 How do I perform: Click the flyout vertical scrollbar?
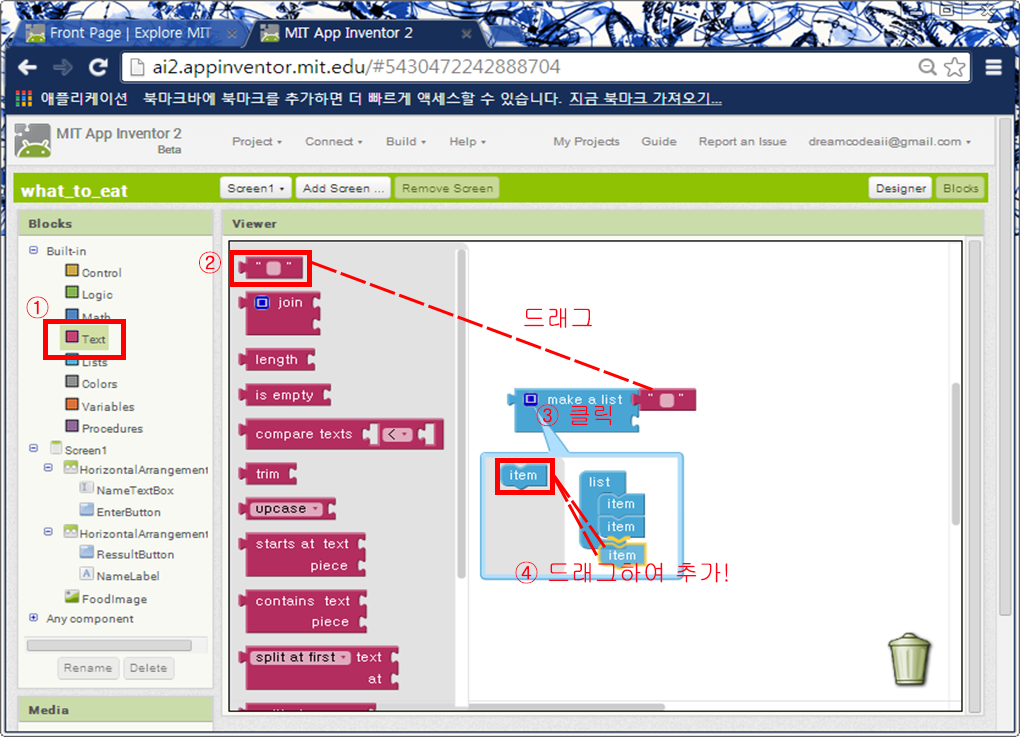(461, 414)
